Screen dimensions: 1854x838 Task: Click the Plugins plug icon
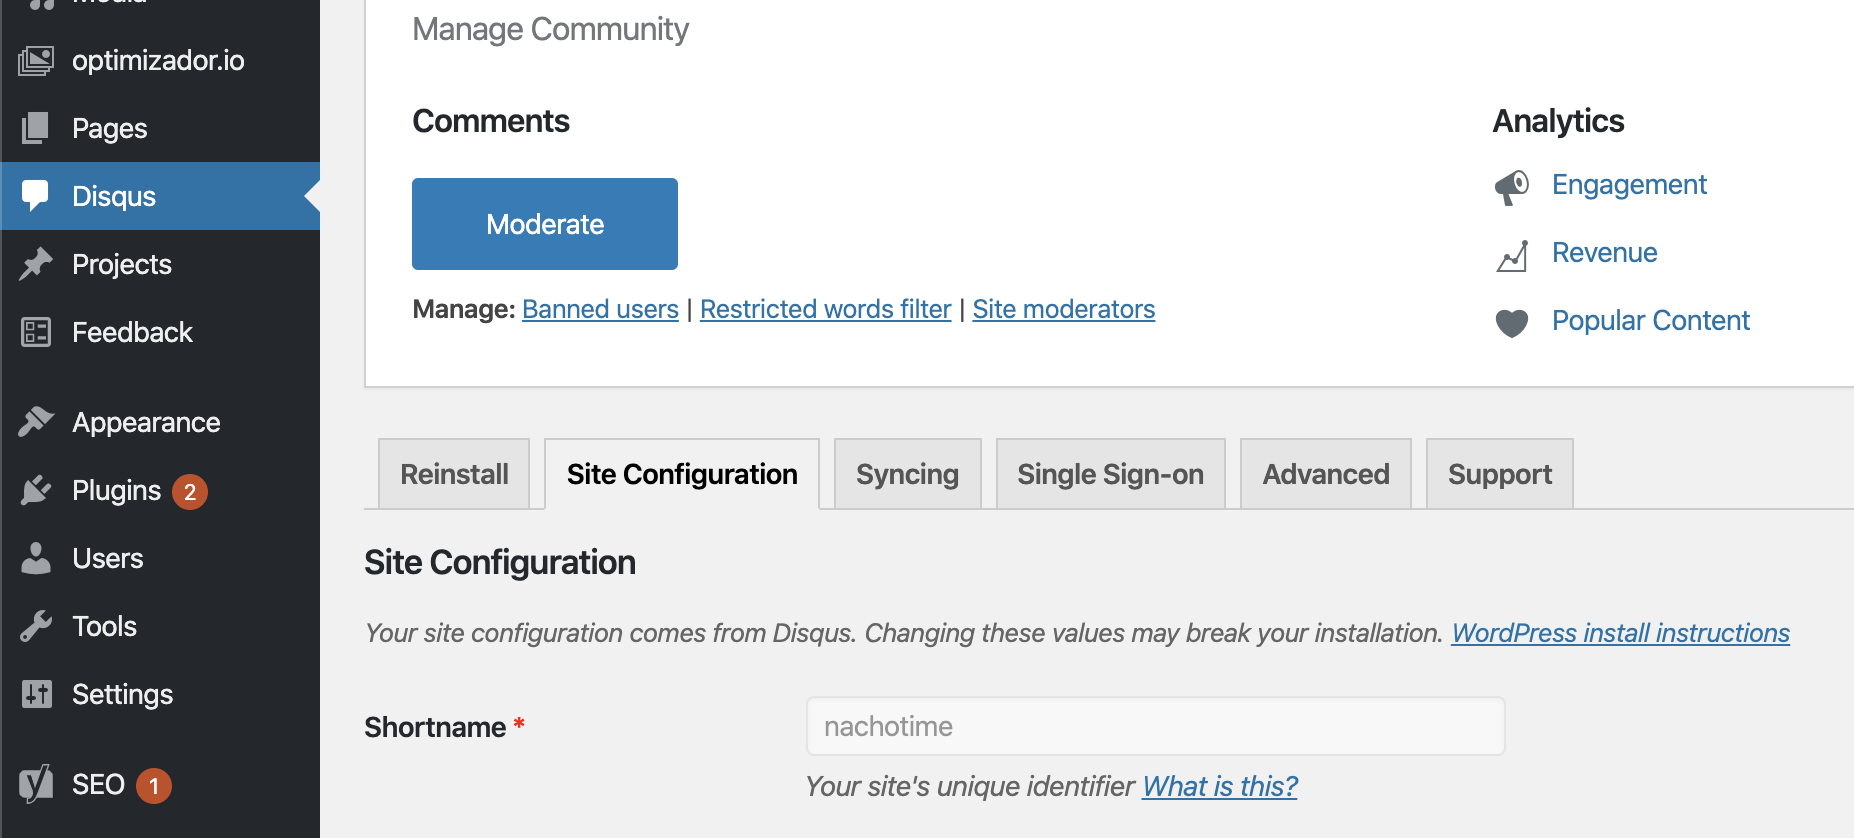pyautogui.click(x=36, y=490)
